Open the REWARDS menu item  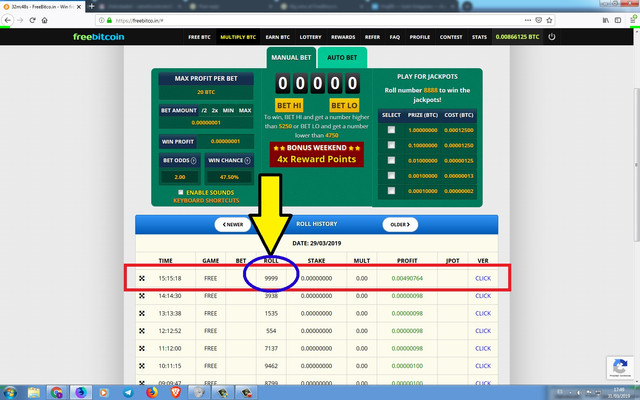click(x=343, y=37)
